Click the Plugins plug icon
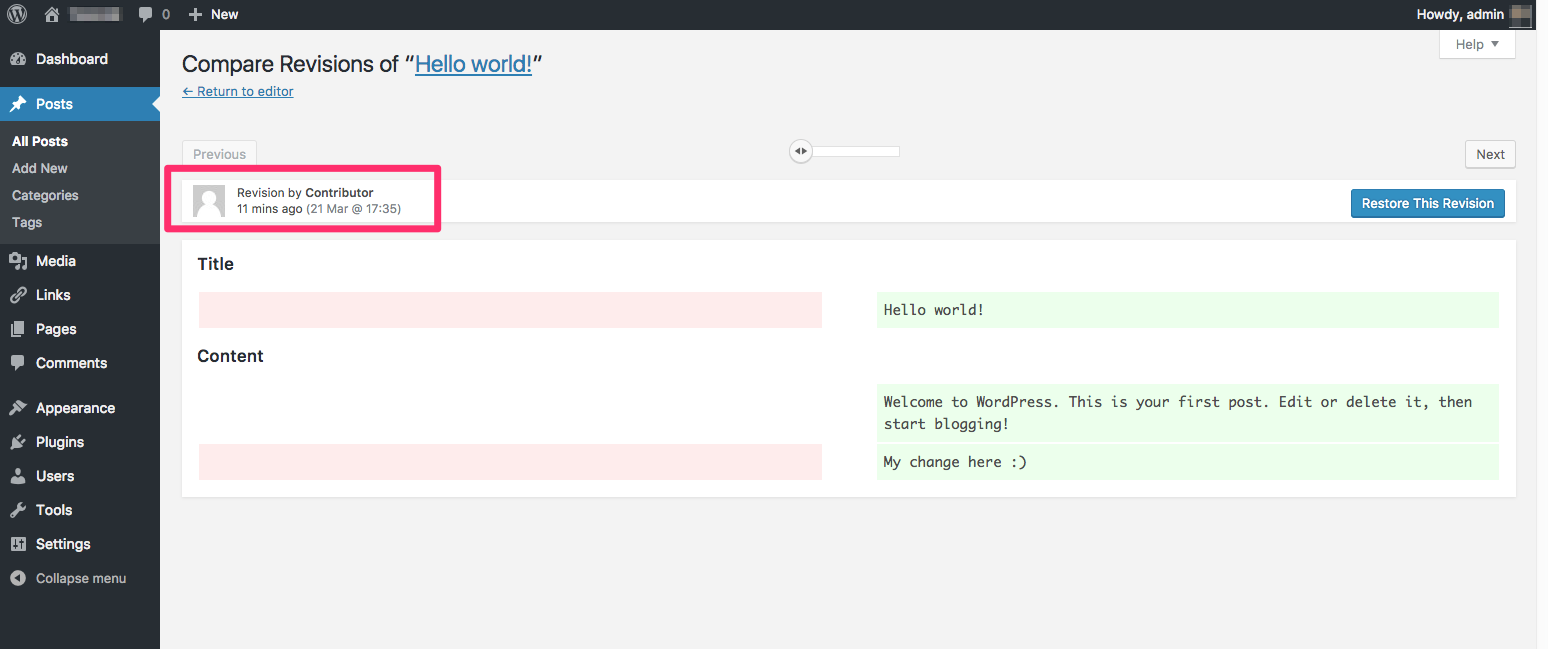Viewport: 1548px width, 649px height. point(18,442)
